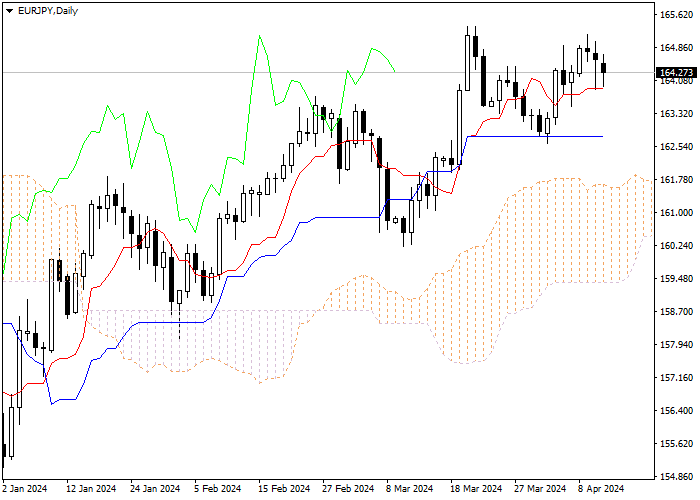Click the 12 Jan 2024 date label
This screenshot has height=500, width=700.
point(91,489)
